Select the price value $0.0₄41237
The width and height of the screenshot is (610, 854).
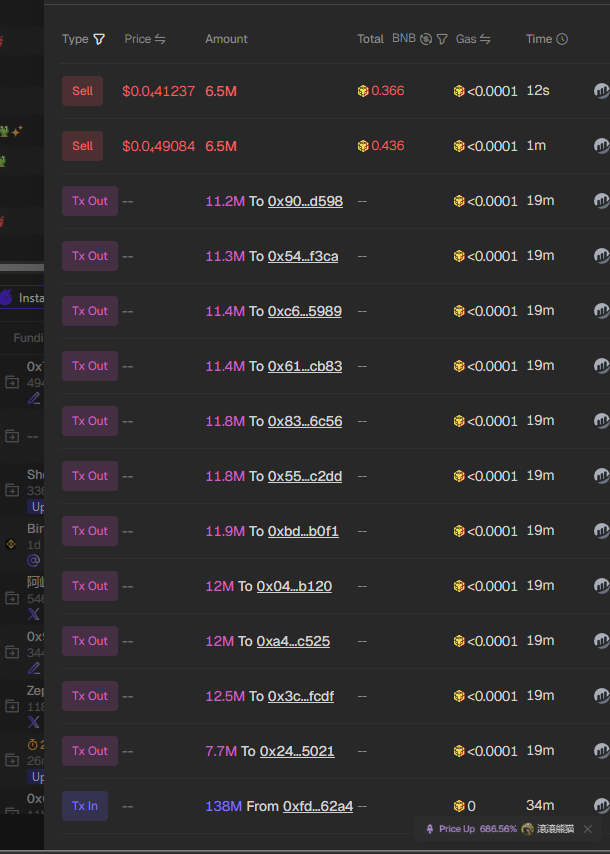tap(158, 92)
